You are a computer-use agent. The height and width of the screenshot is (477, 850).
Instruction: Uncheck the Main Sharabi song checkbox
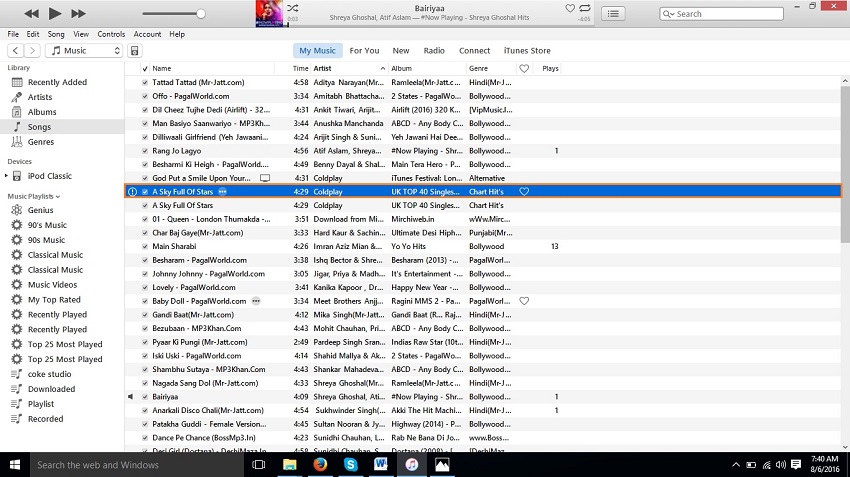145,246
